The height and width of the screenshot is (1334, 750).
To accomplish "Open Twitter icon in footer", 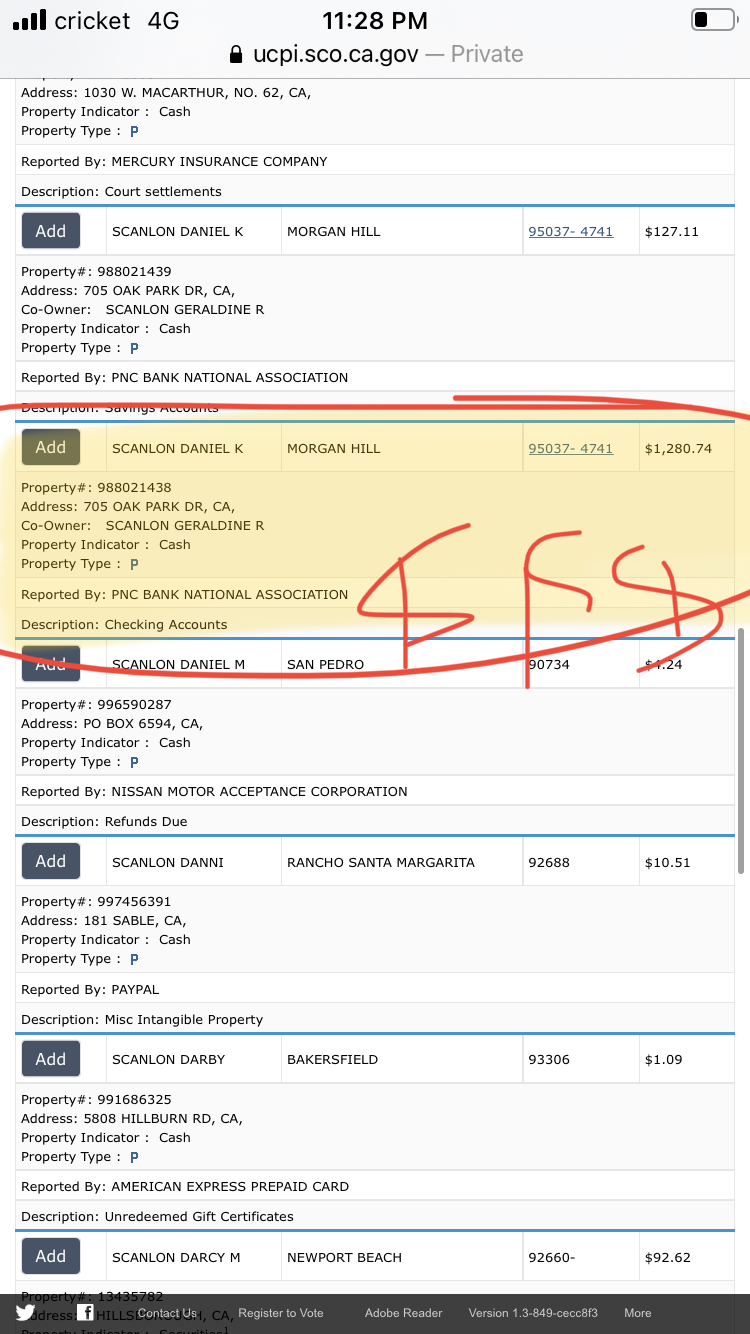I will [x=25, y=1313].
